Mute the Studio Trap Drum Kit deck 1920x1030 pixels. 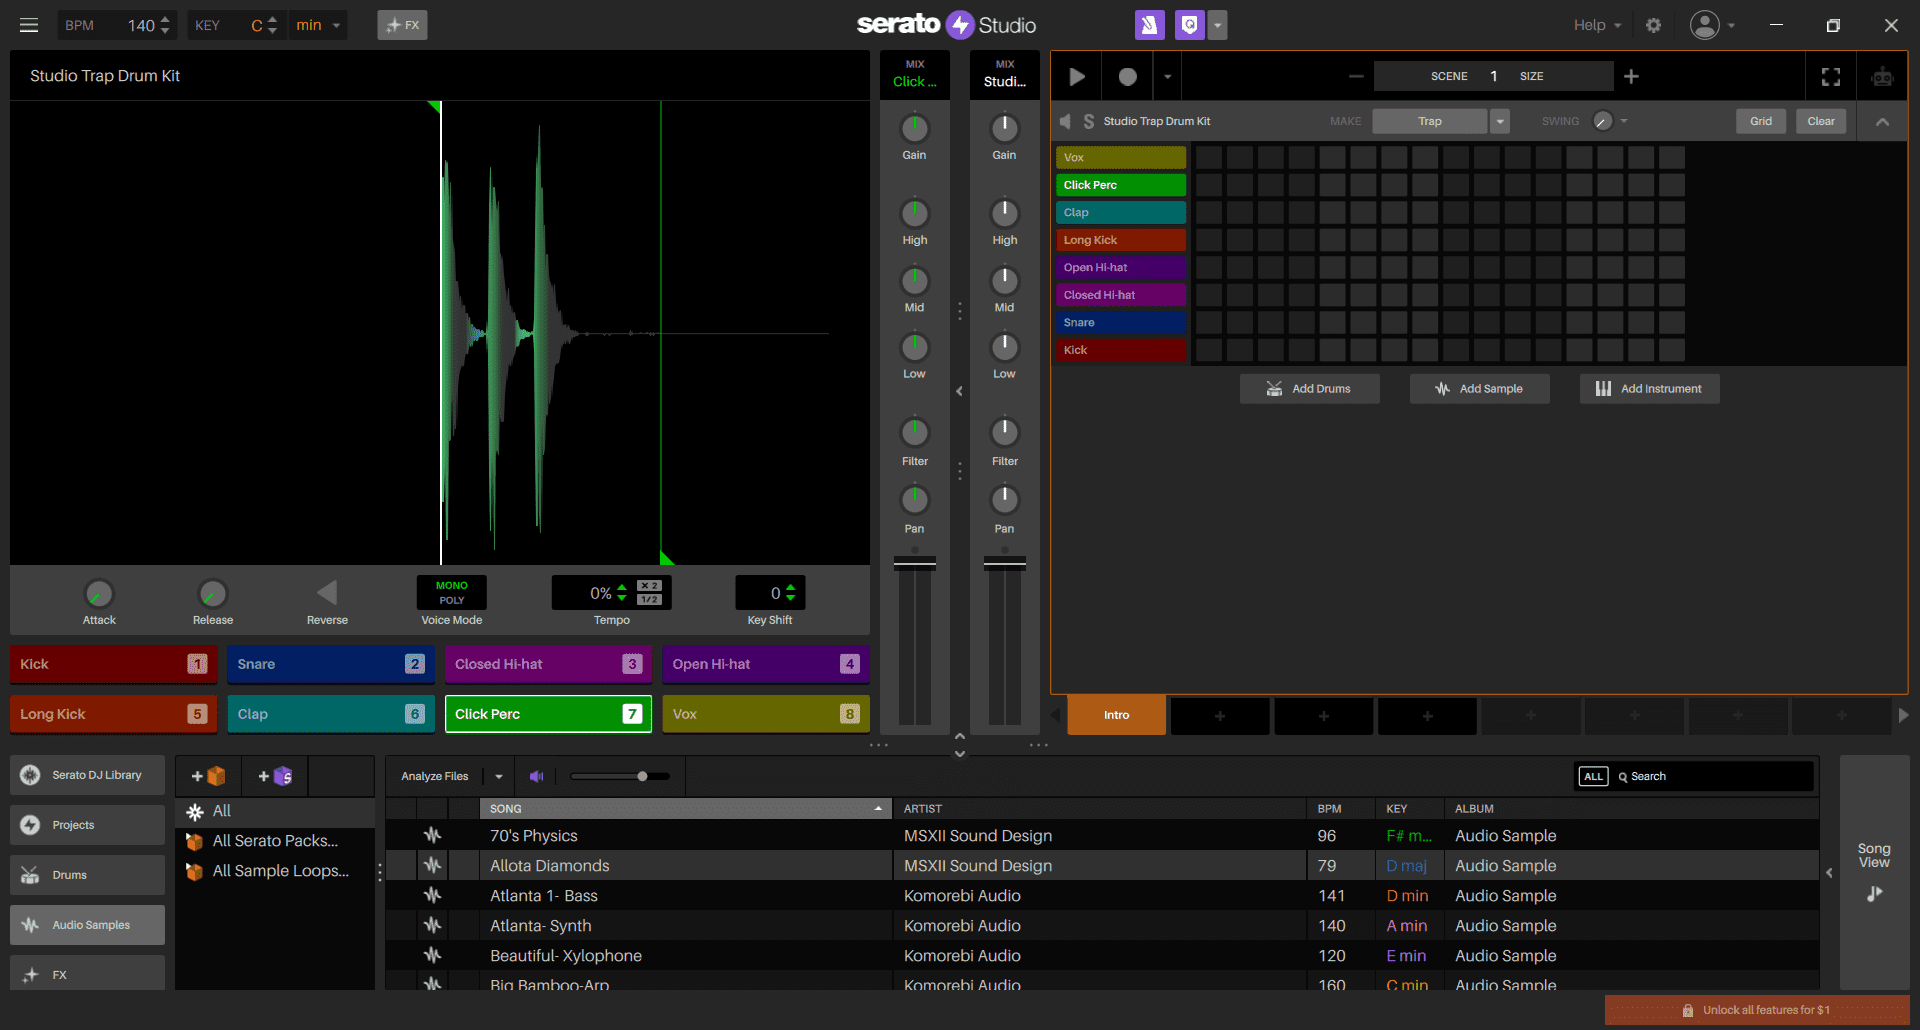point(1065,121)
